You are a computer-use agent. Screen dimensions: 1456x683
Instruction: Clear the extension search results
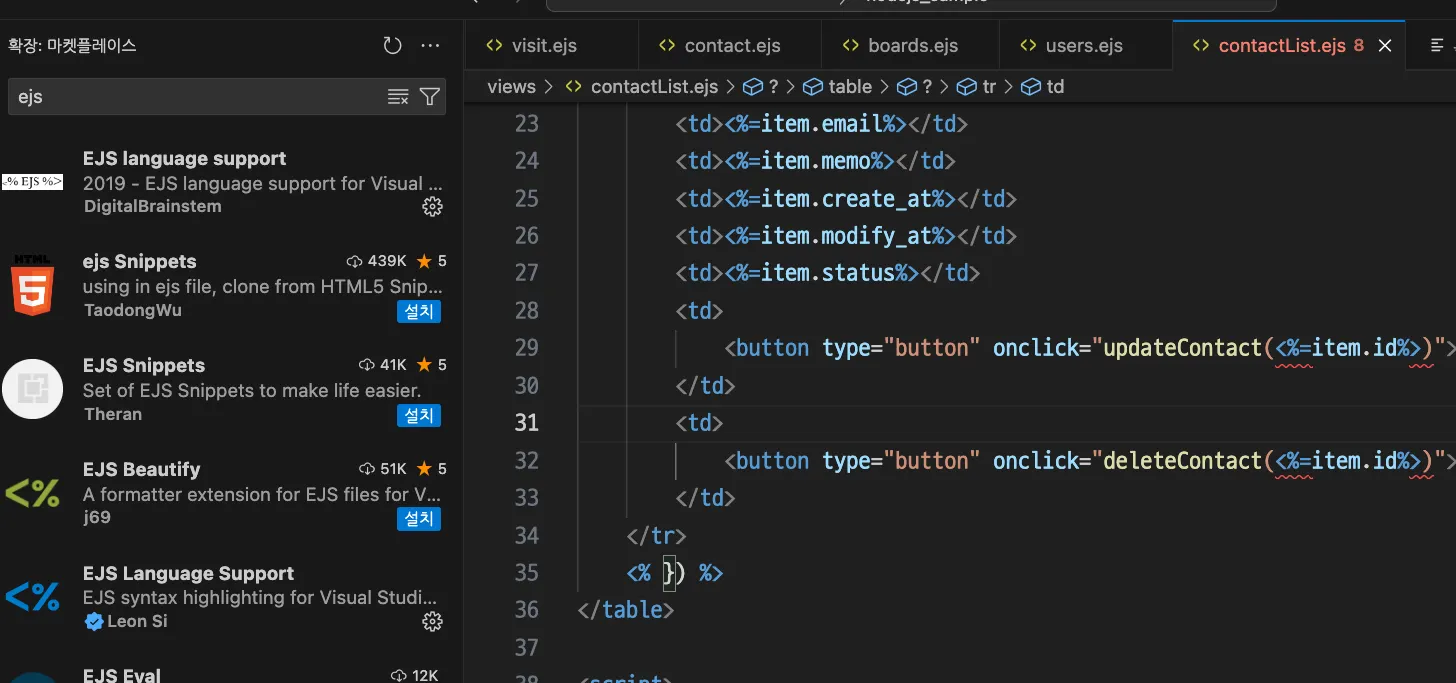pyautogui.click(x=398, y=97)
